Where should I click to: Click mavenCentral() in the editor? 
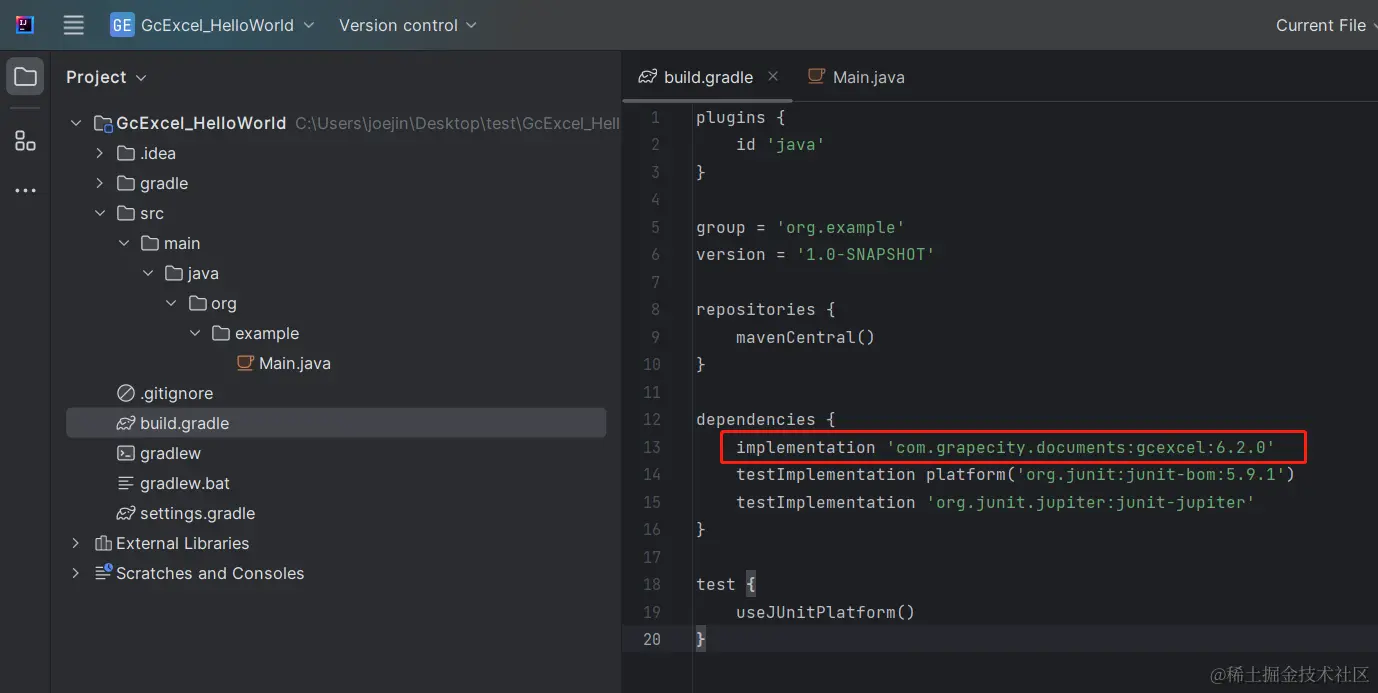[805, 337]
